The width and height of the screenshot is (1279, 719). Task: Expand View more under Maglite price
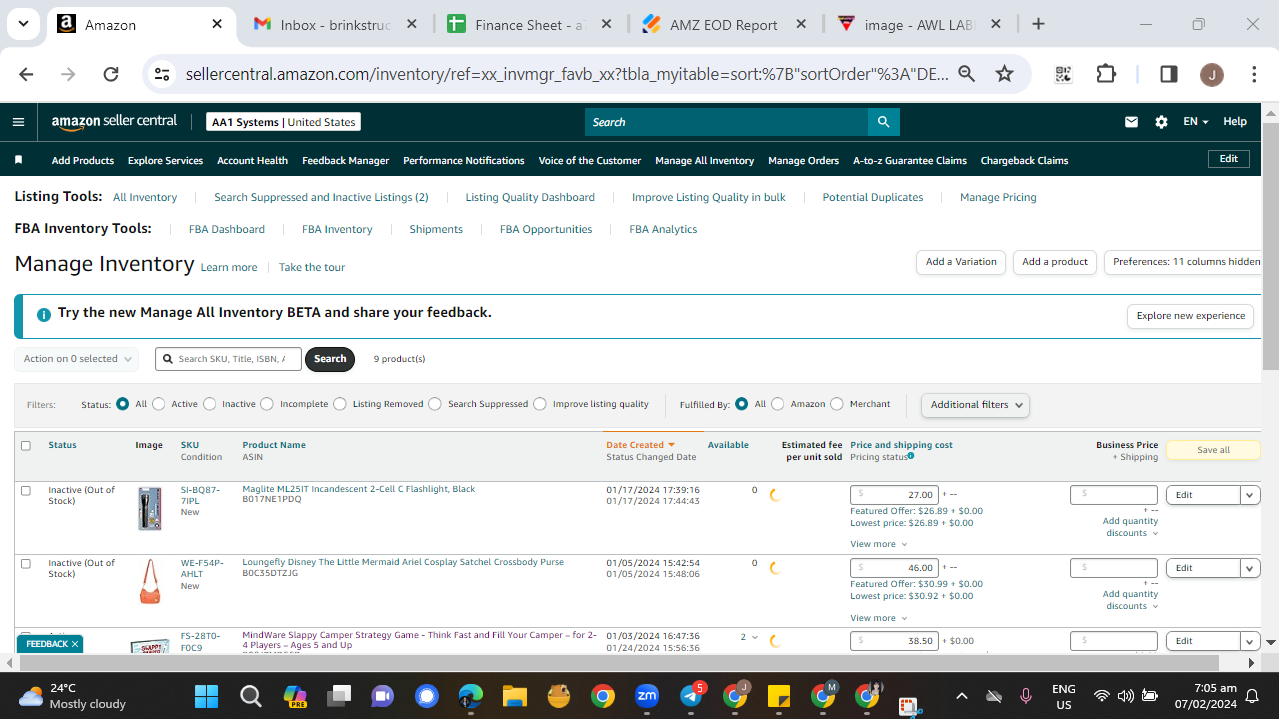point(878,544)
